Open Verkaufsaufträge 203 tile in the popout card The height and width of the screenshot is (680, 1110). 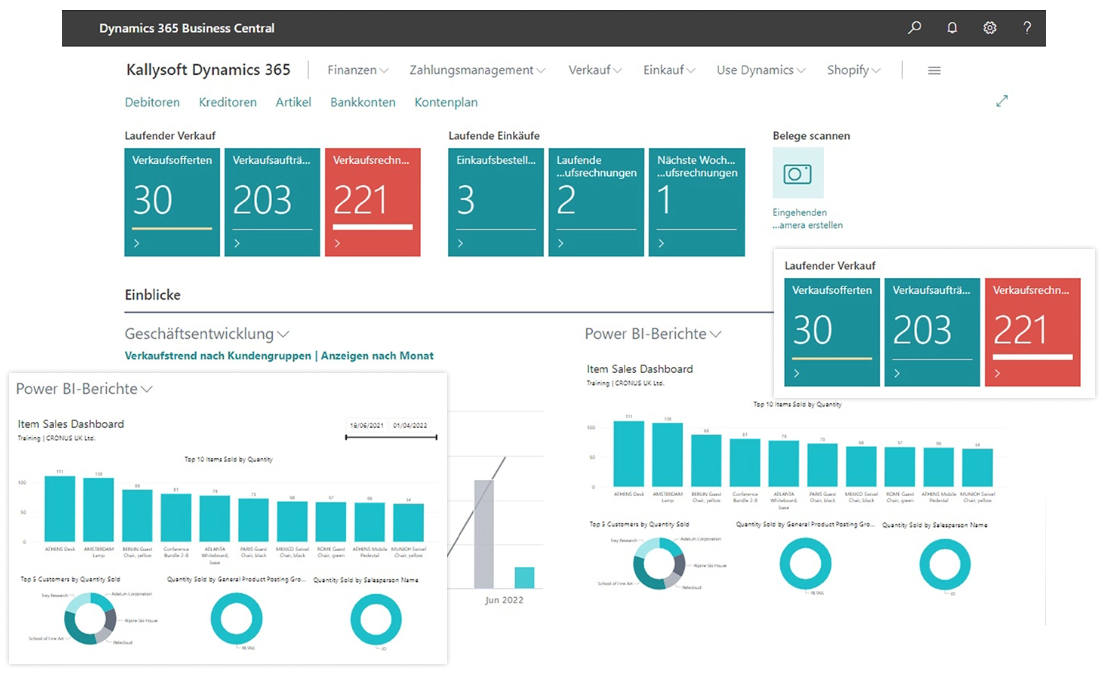[x=932, y=332]
